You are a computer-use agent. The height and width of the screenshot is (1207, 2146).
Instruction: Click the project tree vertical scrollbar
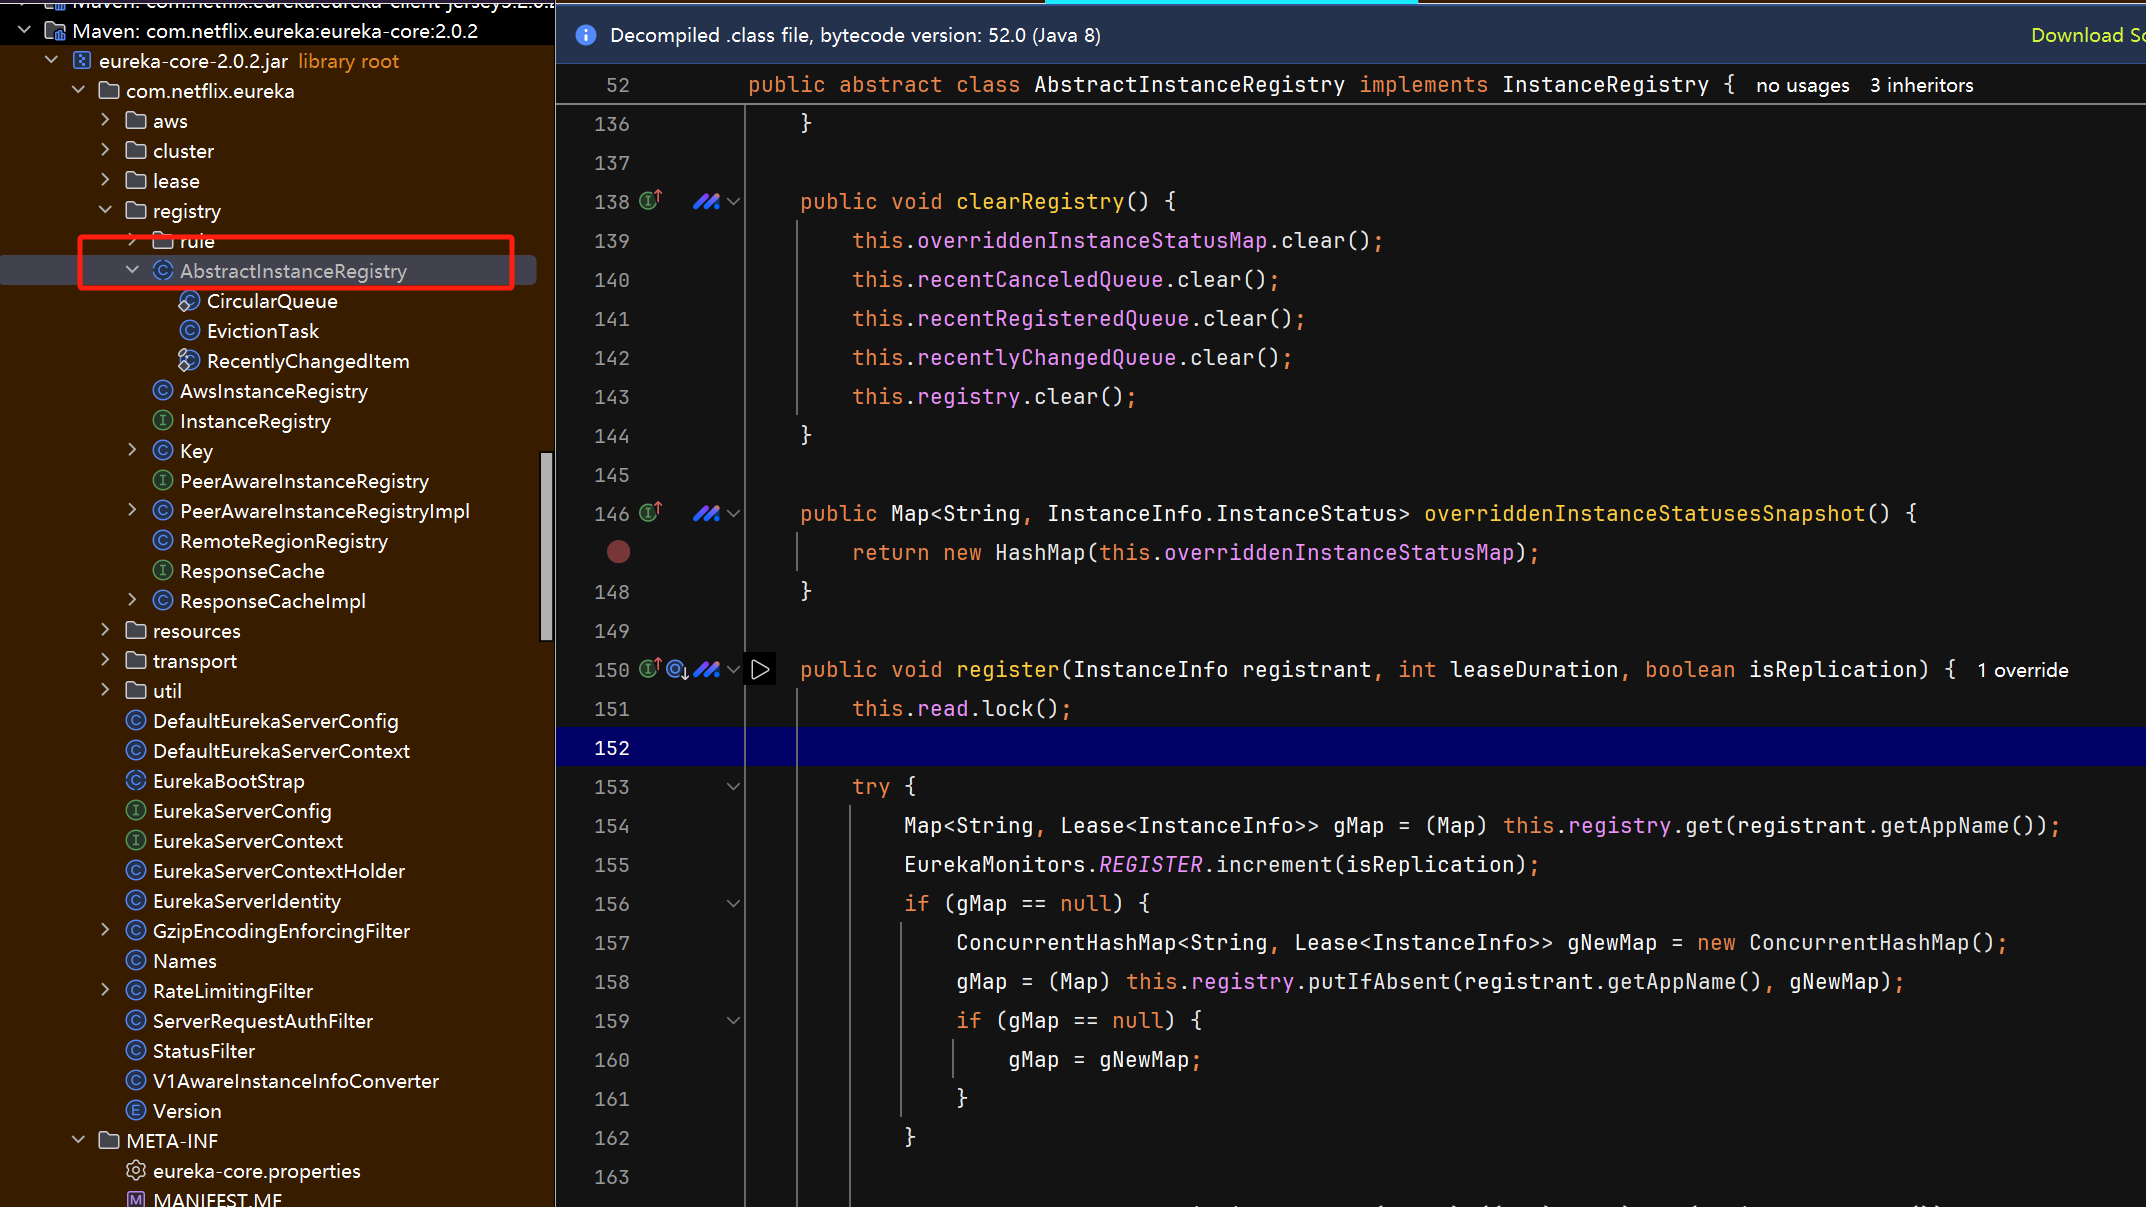pos(546,546)
